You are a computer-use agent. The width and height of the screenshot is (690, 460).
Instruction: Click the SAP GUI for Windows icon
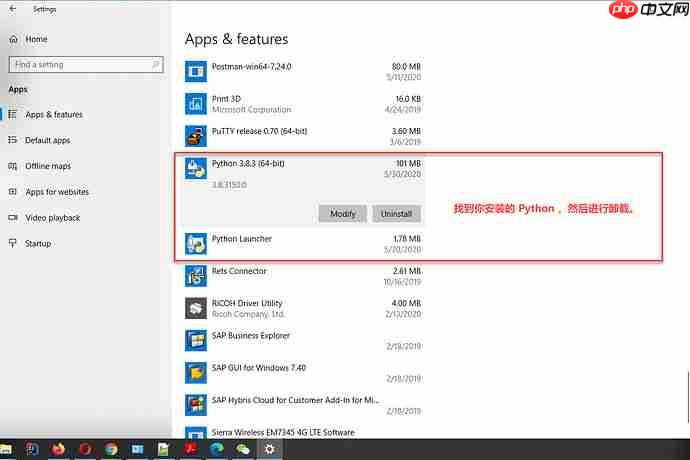[196, 372]
